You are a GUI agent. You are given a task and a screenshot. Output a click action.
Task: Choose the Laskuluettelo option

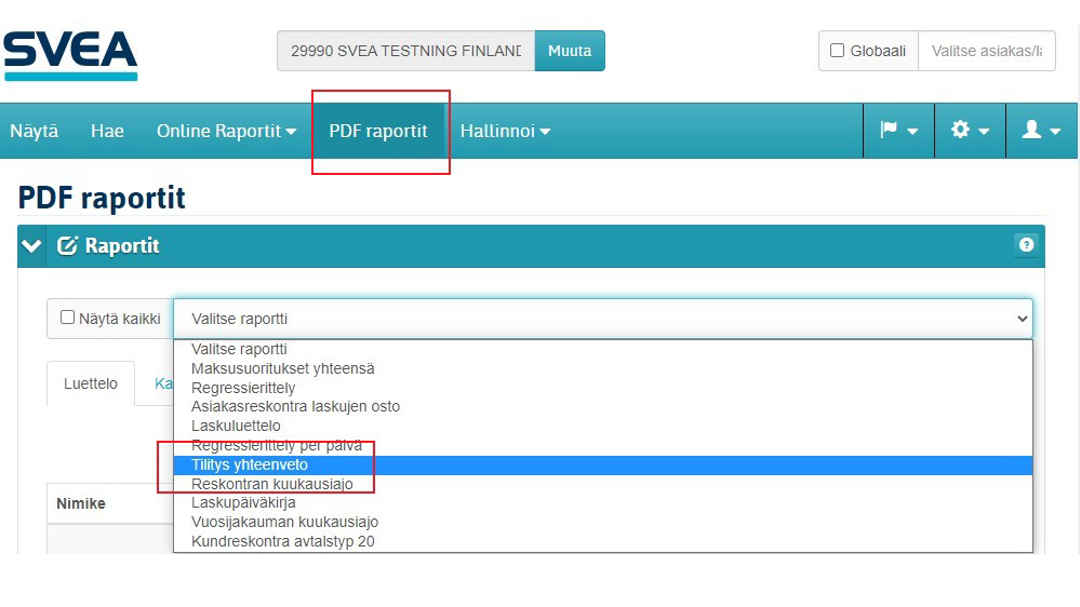point(603,426)
